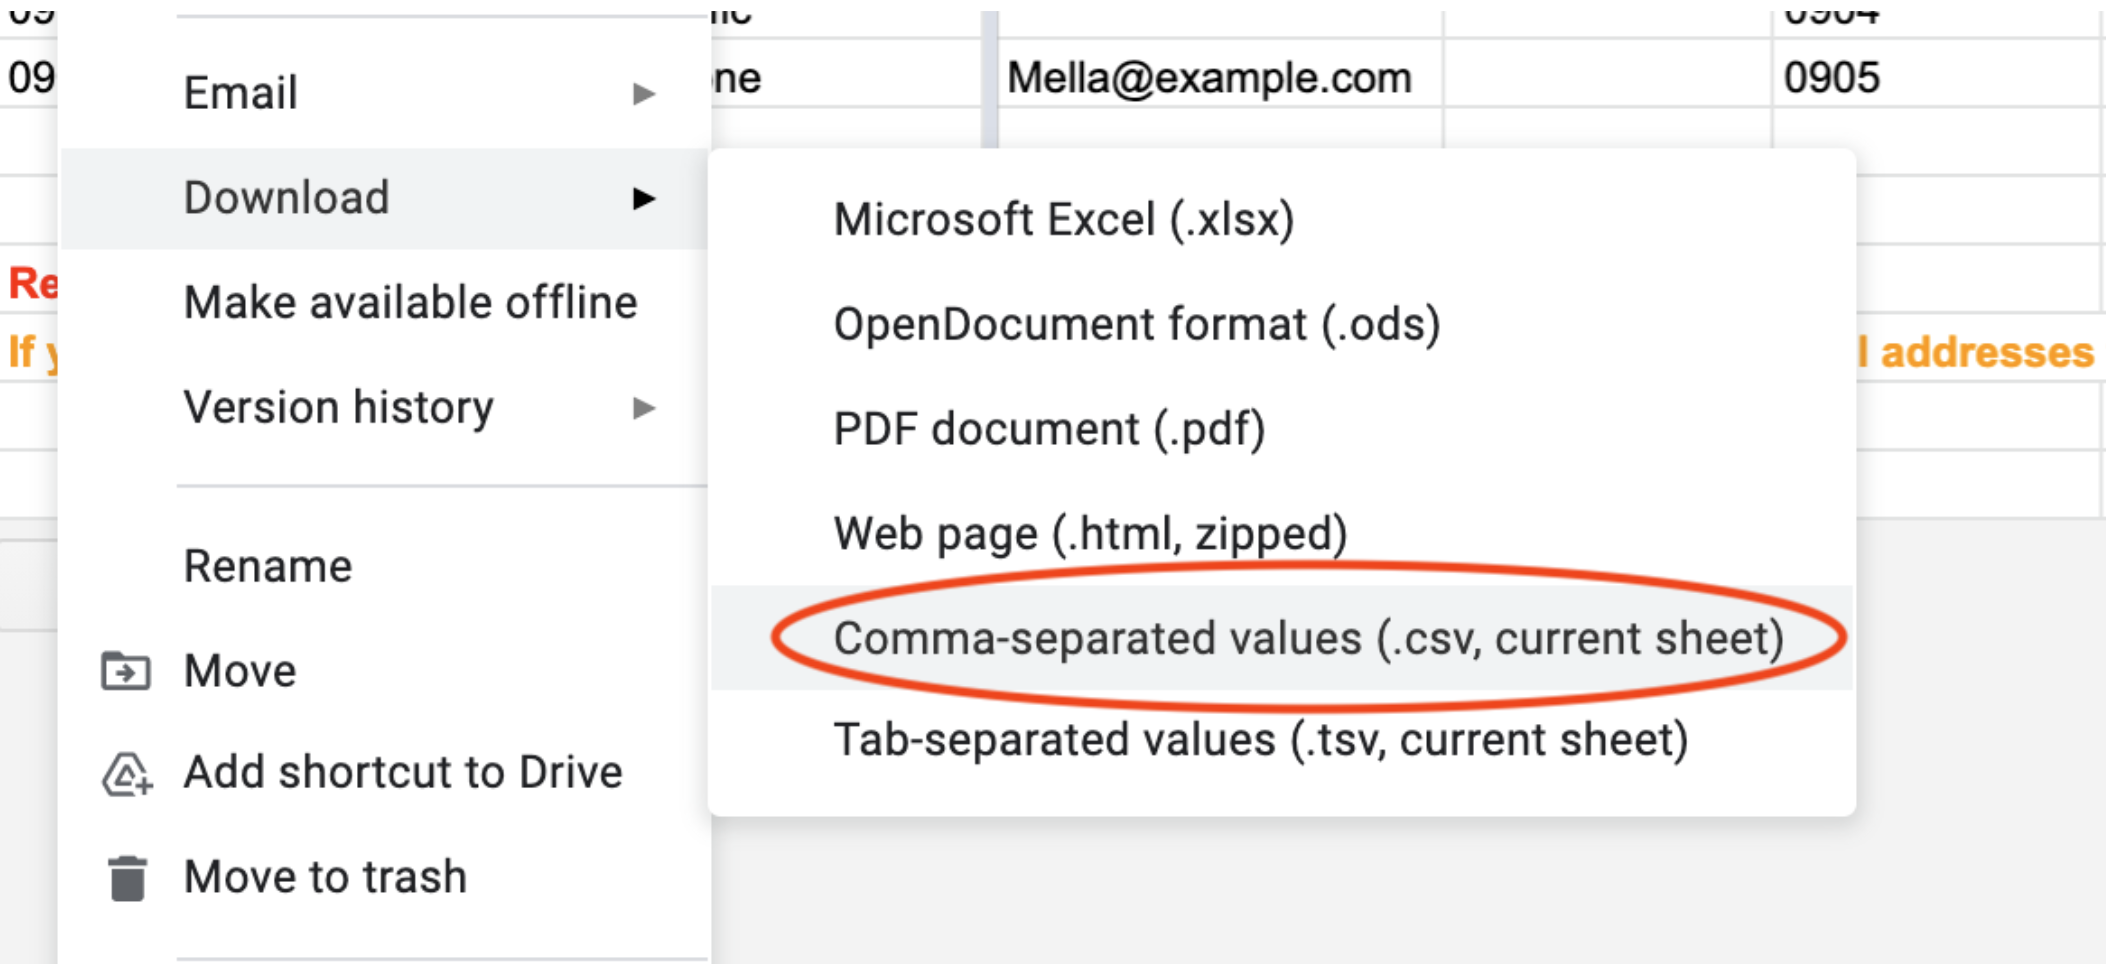Expand the Version history arrow
2106x964 pixels.
644,408
